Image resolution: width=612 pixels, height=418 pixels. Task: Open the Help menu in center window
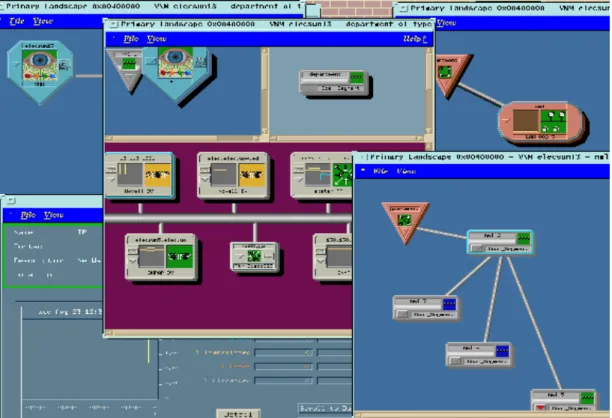[x=415, y=39]
